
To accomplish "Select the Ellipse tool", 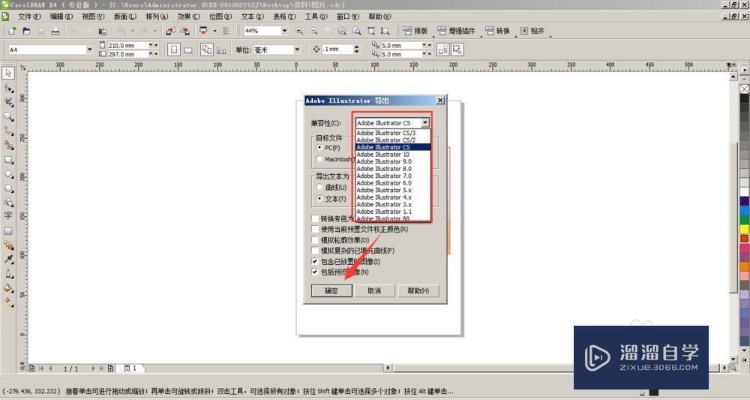I will 8,174.
